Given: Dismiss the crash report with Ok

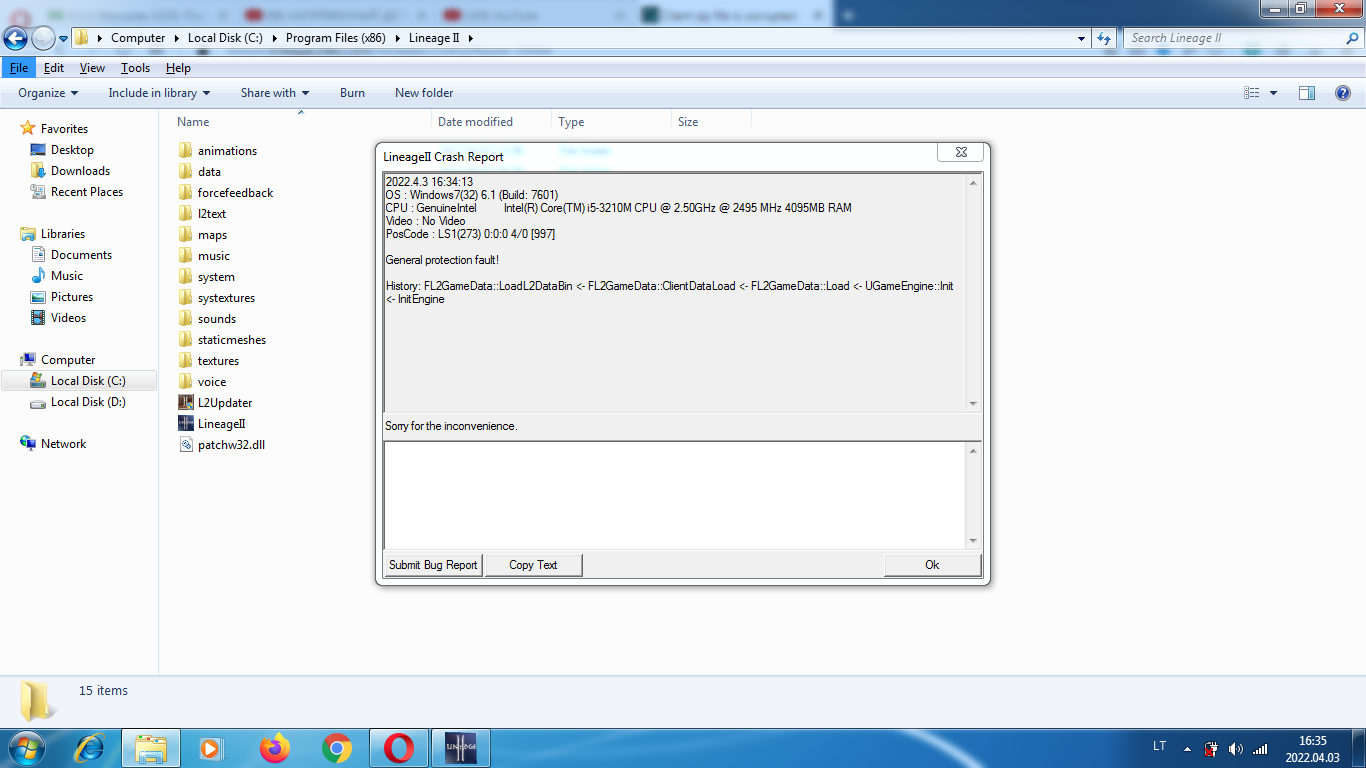Looking at the screenshot, I should pos(932,565).
